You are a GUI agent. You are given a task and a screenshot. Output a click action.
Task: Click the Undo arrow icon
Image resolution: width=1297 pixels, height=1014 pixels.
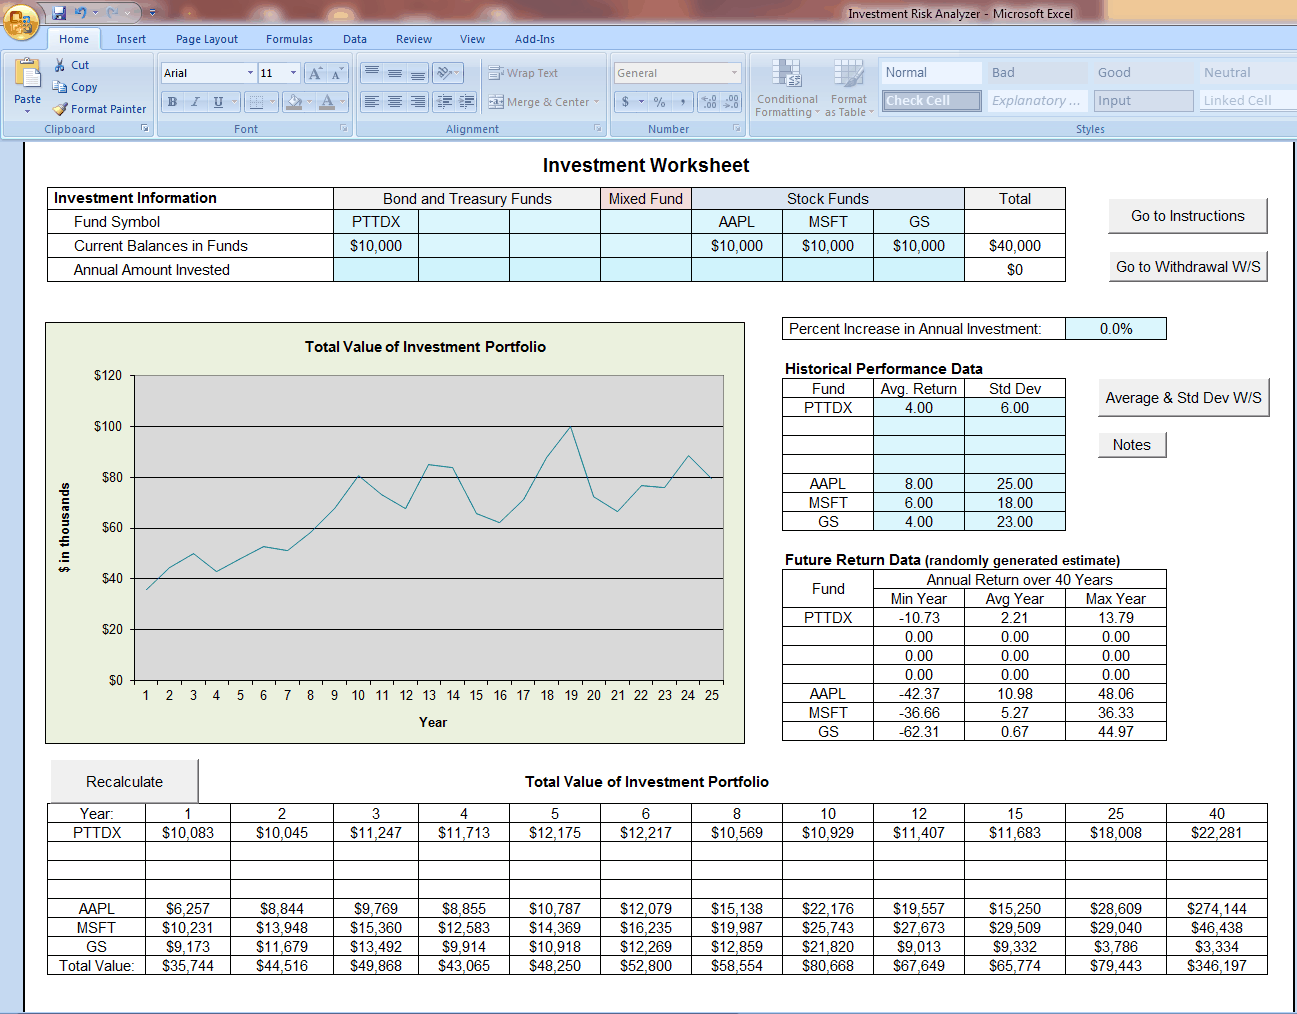[80, 13]
